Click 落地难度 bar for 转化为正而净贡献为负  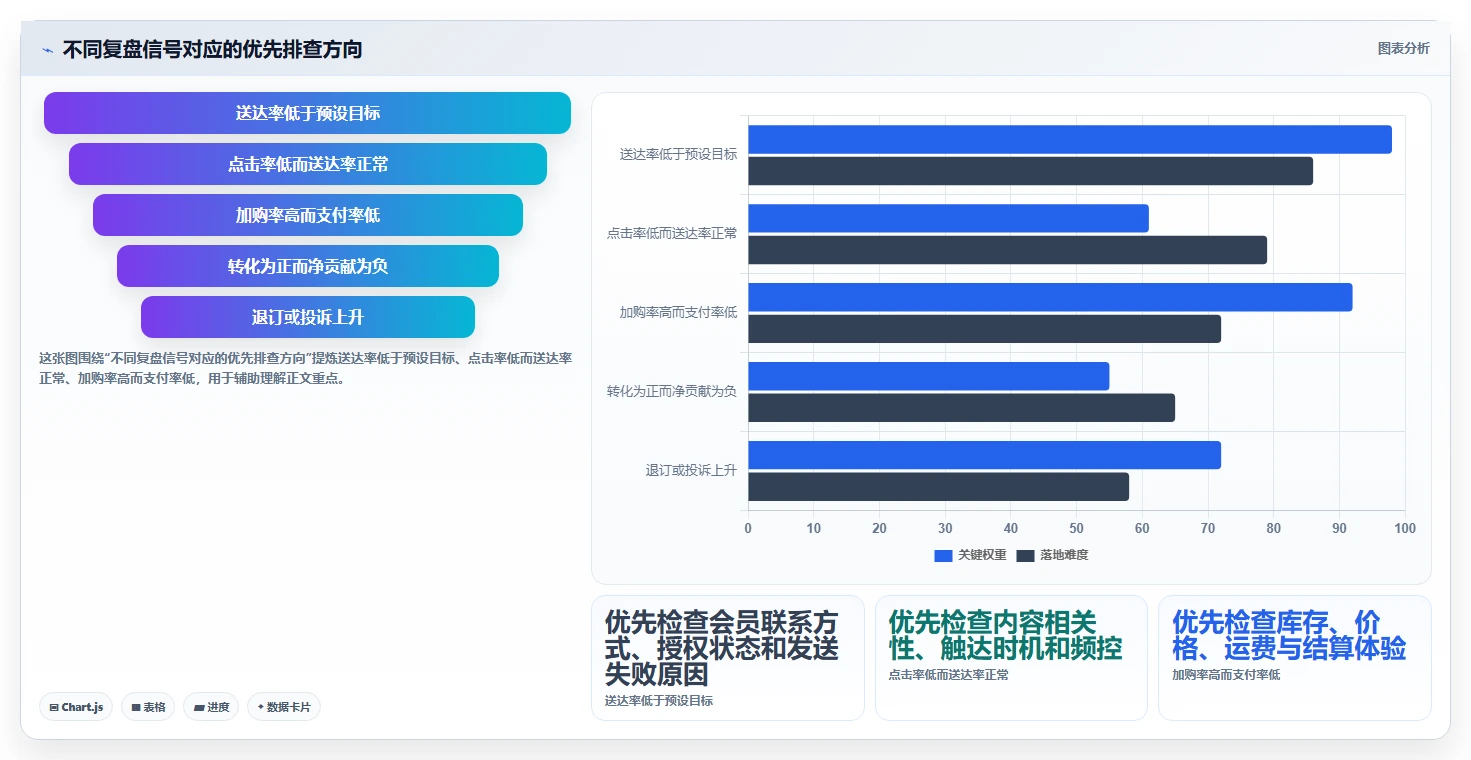(961, 408)
